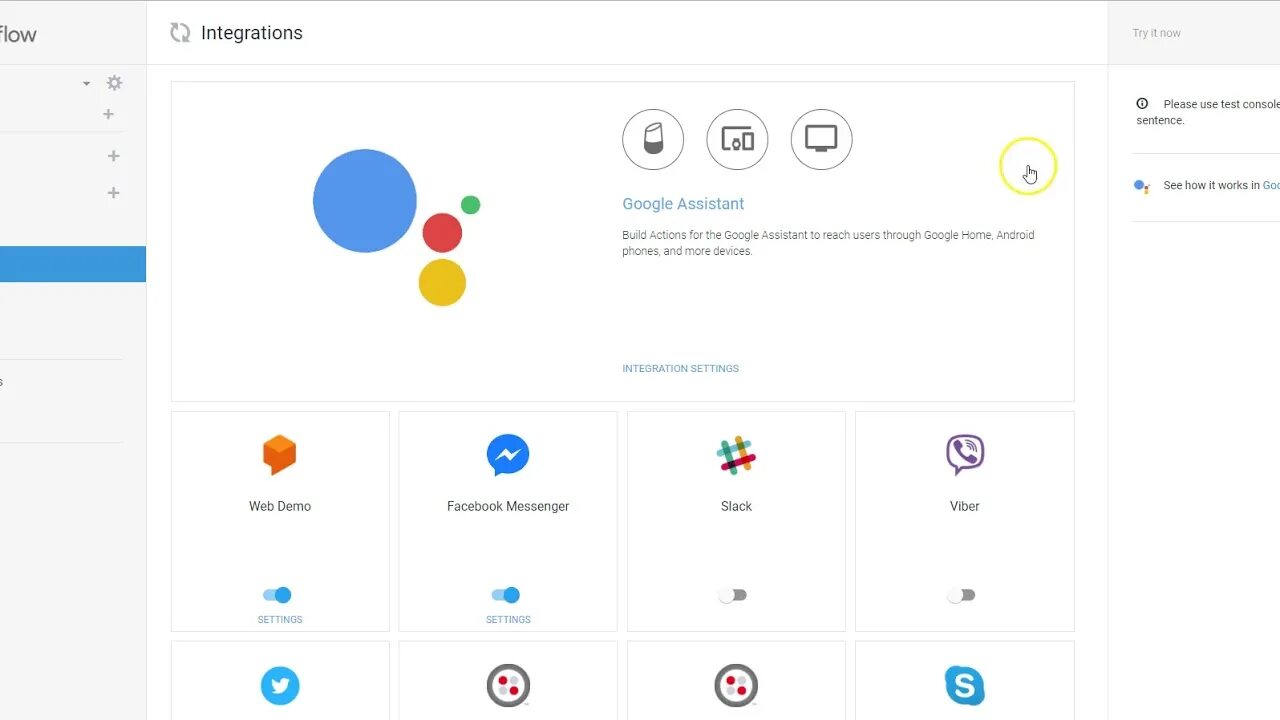Click the Slack label
This screenshot has height=720, width=1280.
point(736,506)
